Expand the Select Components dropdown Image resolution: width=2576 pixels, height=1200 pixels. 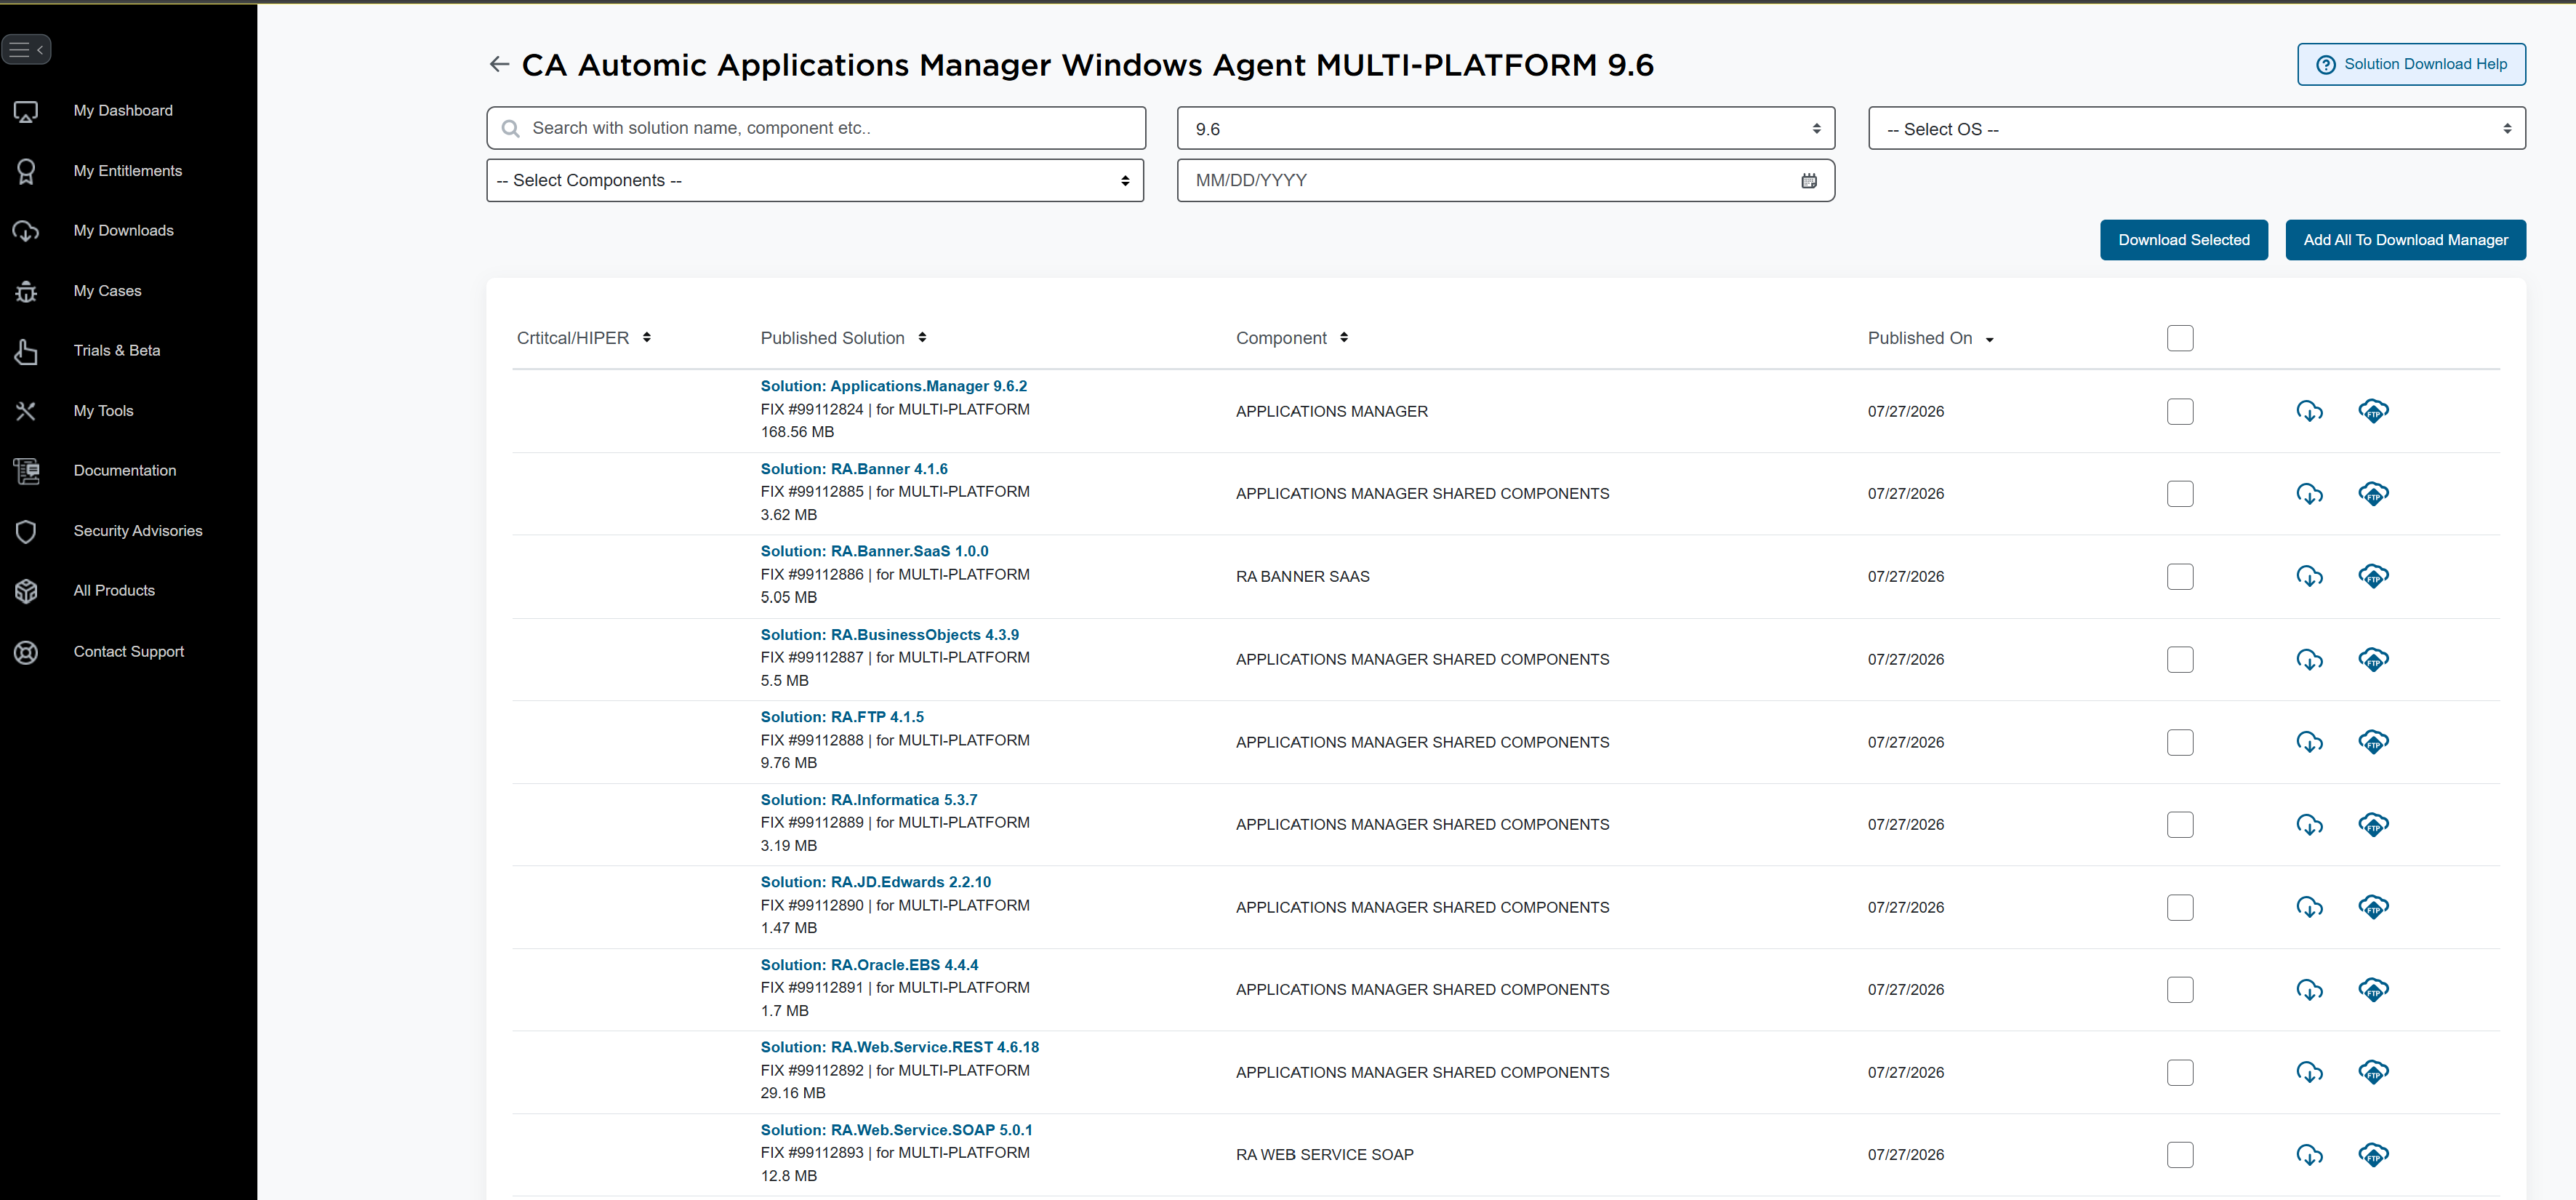(x=815, y=180)
